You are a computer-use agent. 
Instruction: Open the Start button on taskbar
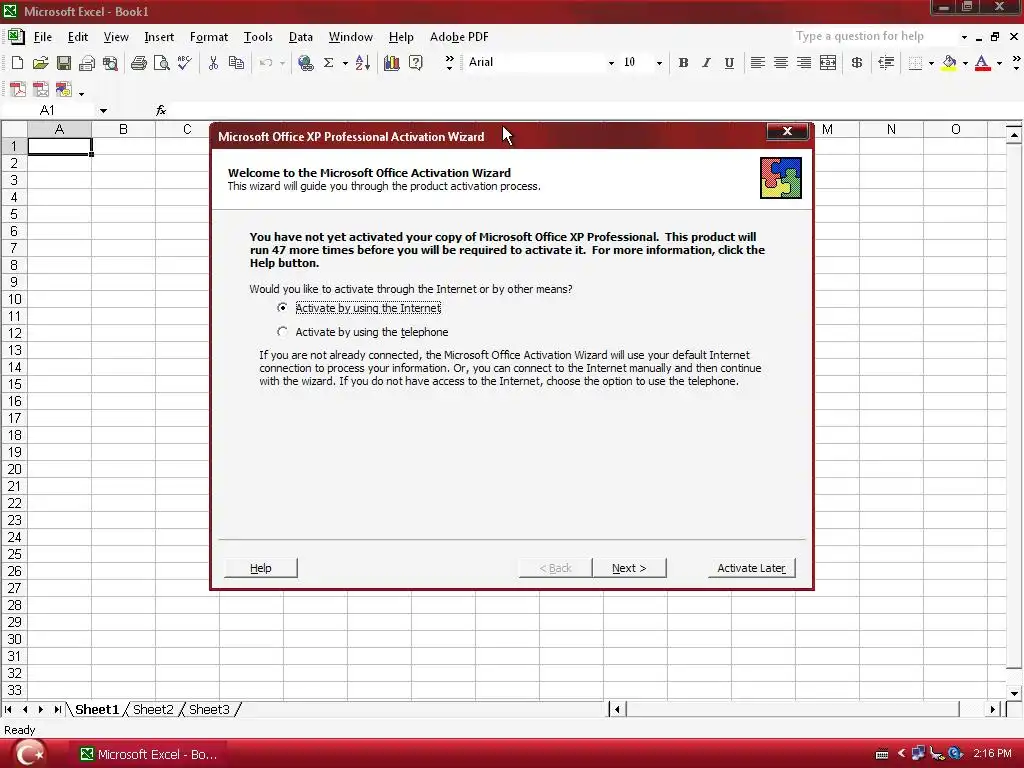click(30, 754)
